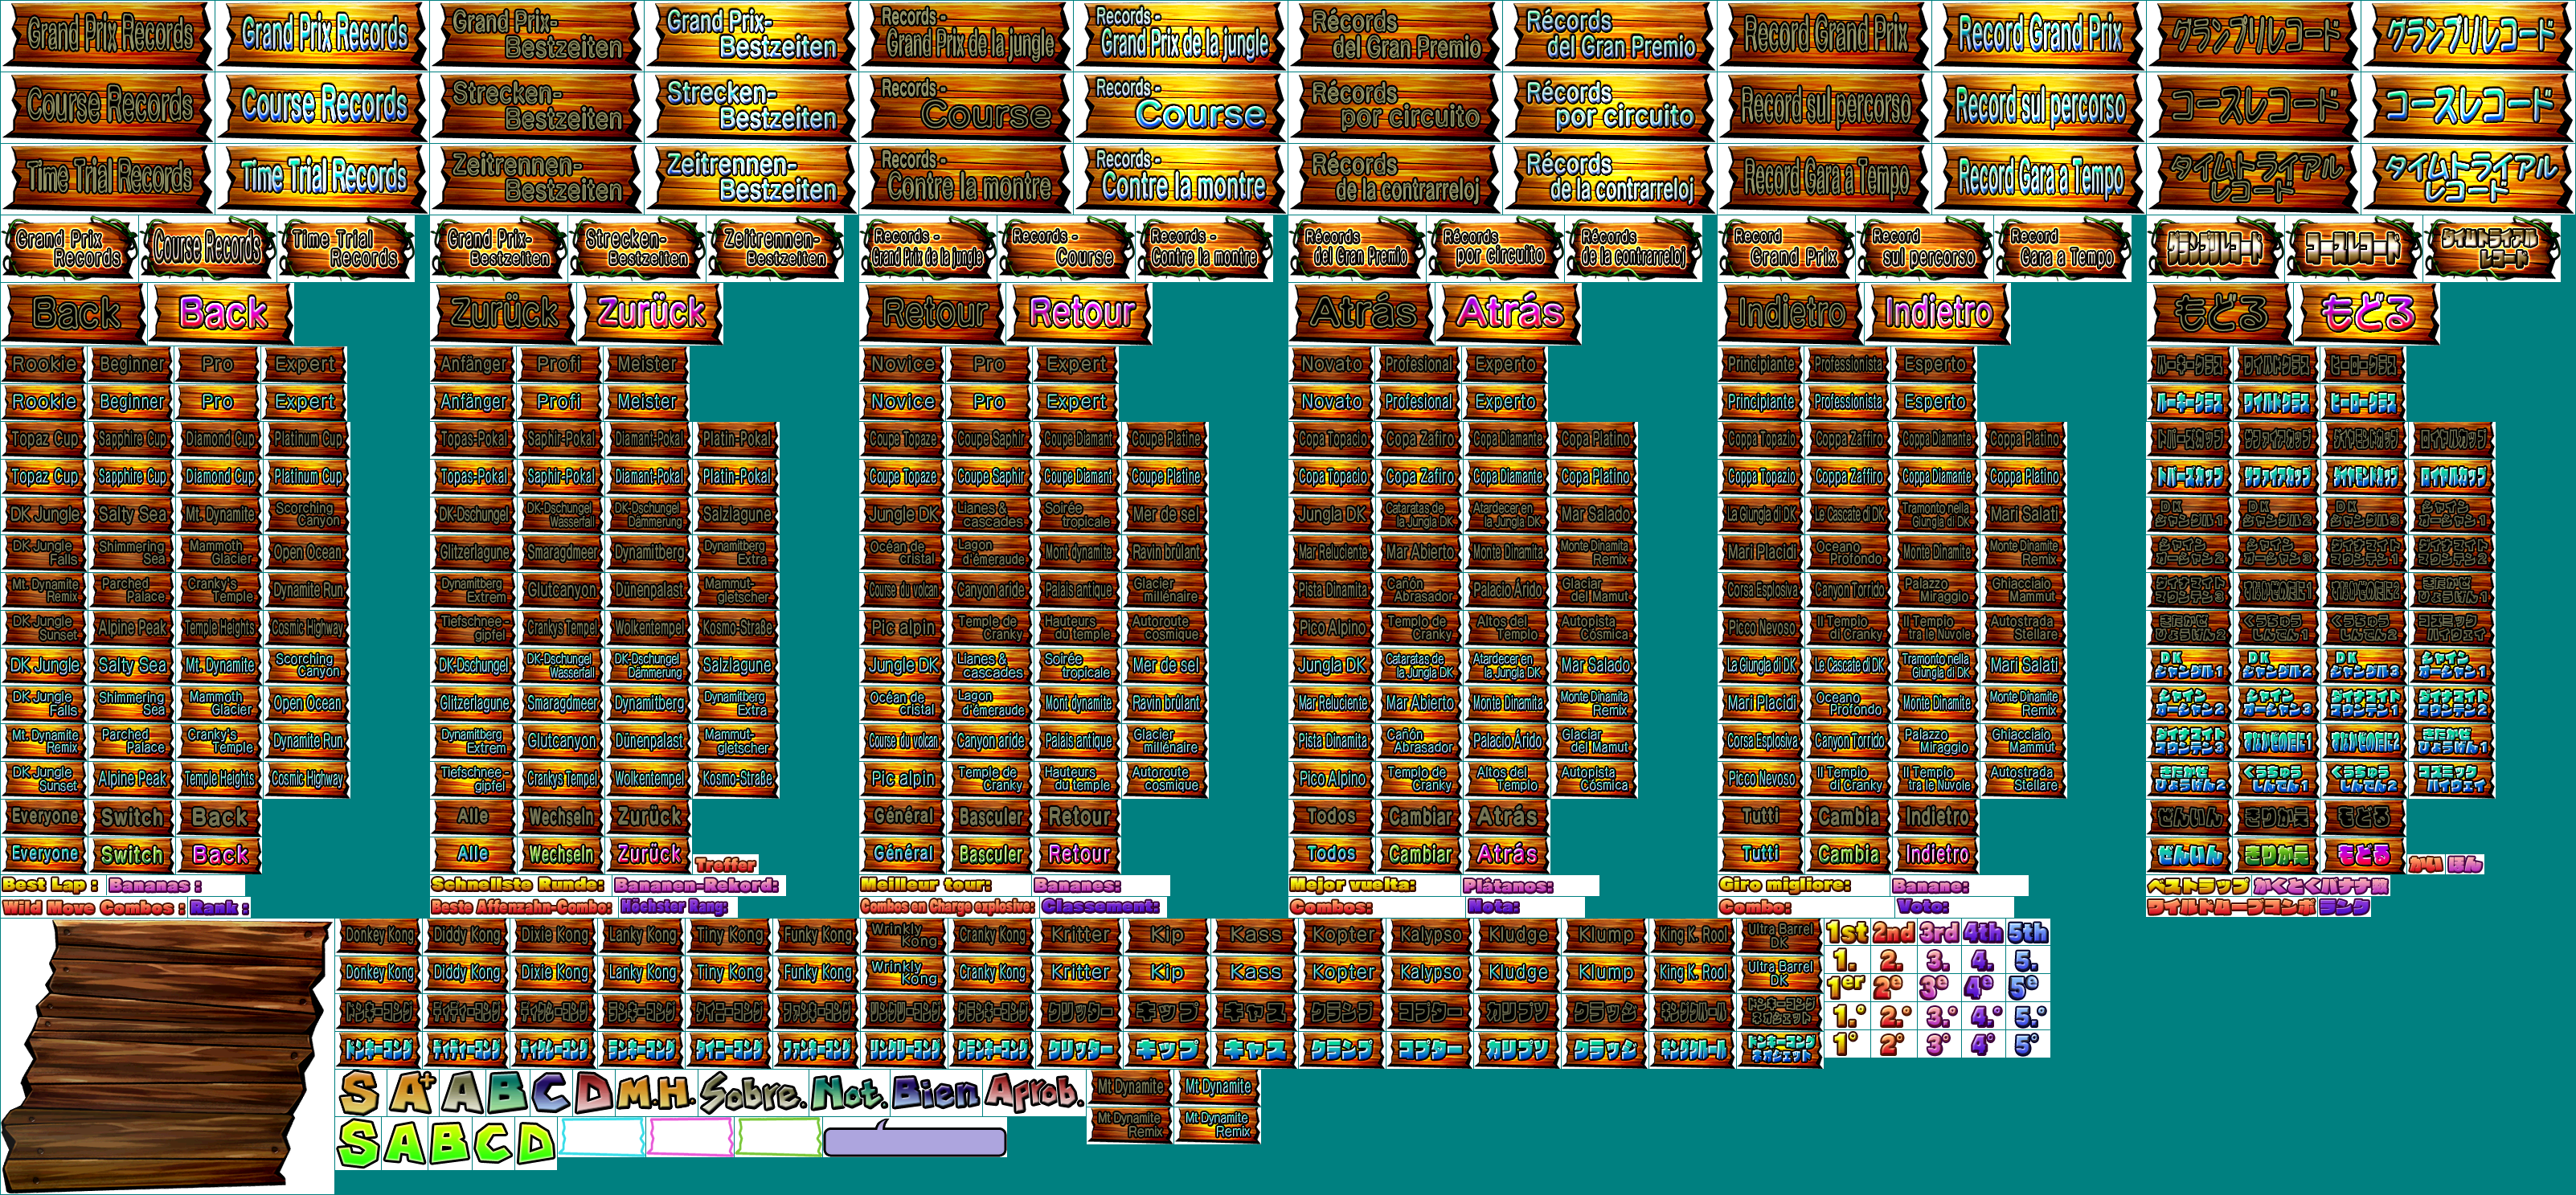2576x1195 pixels.
Task: Click the red Aprob. rank label
Action: click(x=1034, y=1092)
